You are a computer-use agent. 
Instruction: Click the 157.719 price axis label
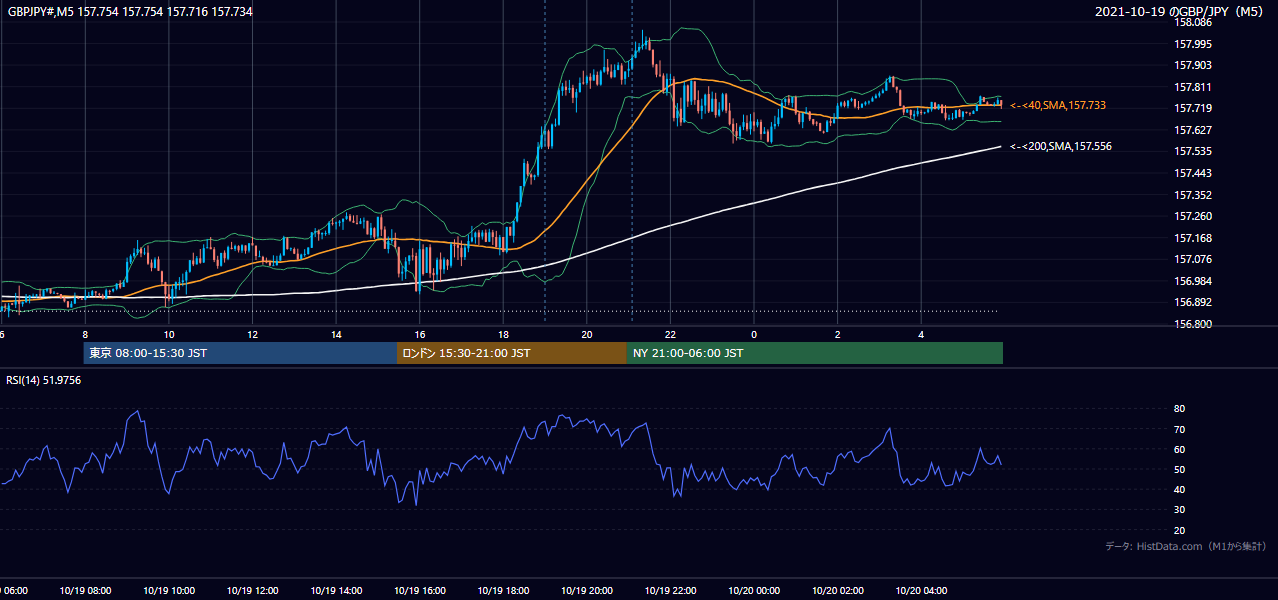pyautogui.click(x=1194, y=108)
